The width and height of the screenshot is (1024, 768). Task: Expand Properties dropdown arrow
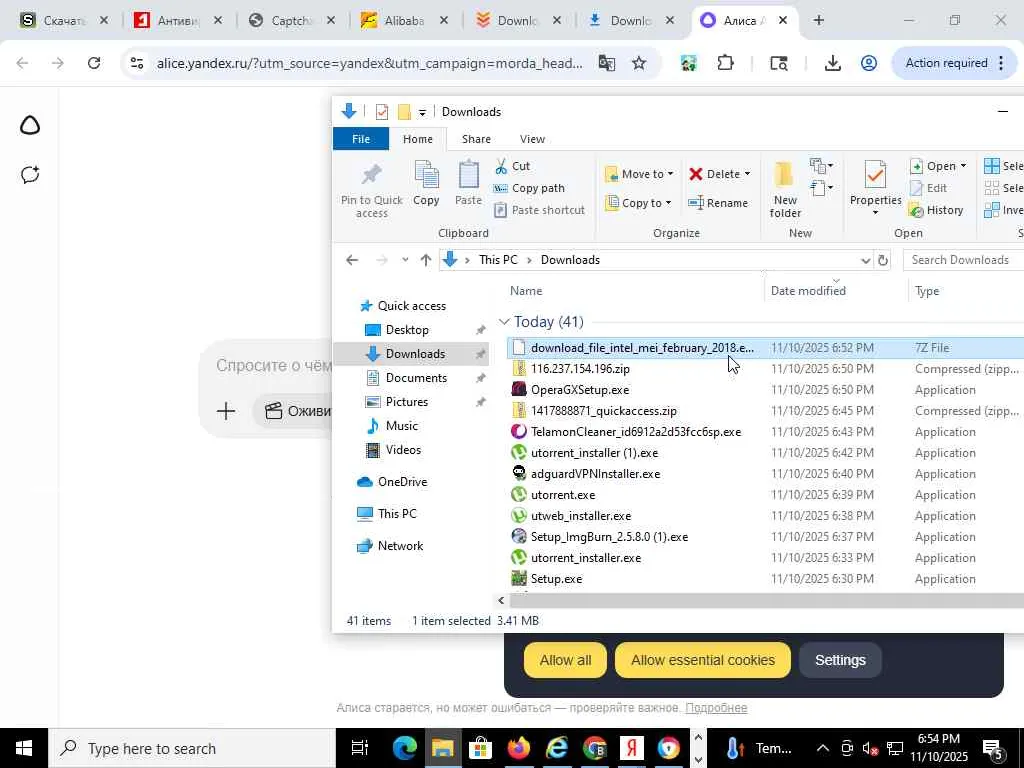click(x=875, y=213)
